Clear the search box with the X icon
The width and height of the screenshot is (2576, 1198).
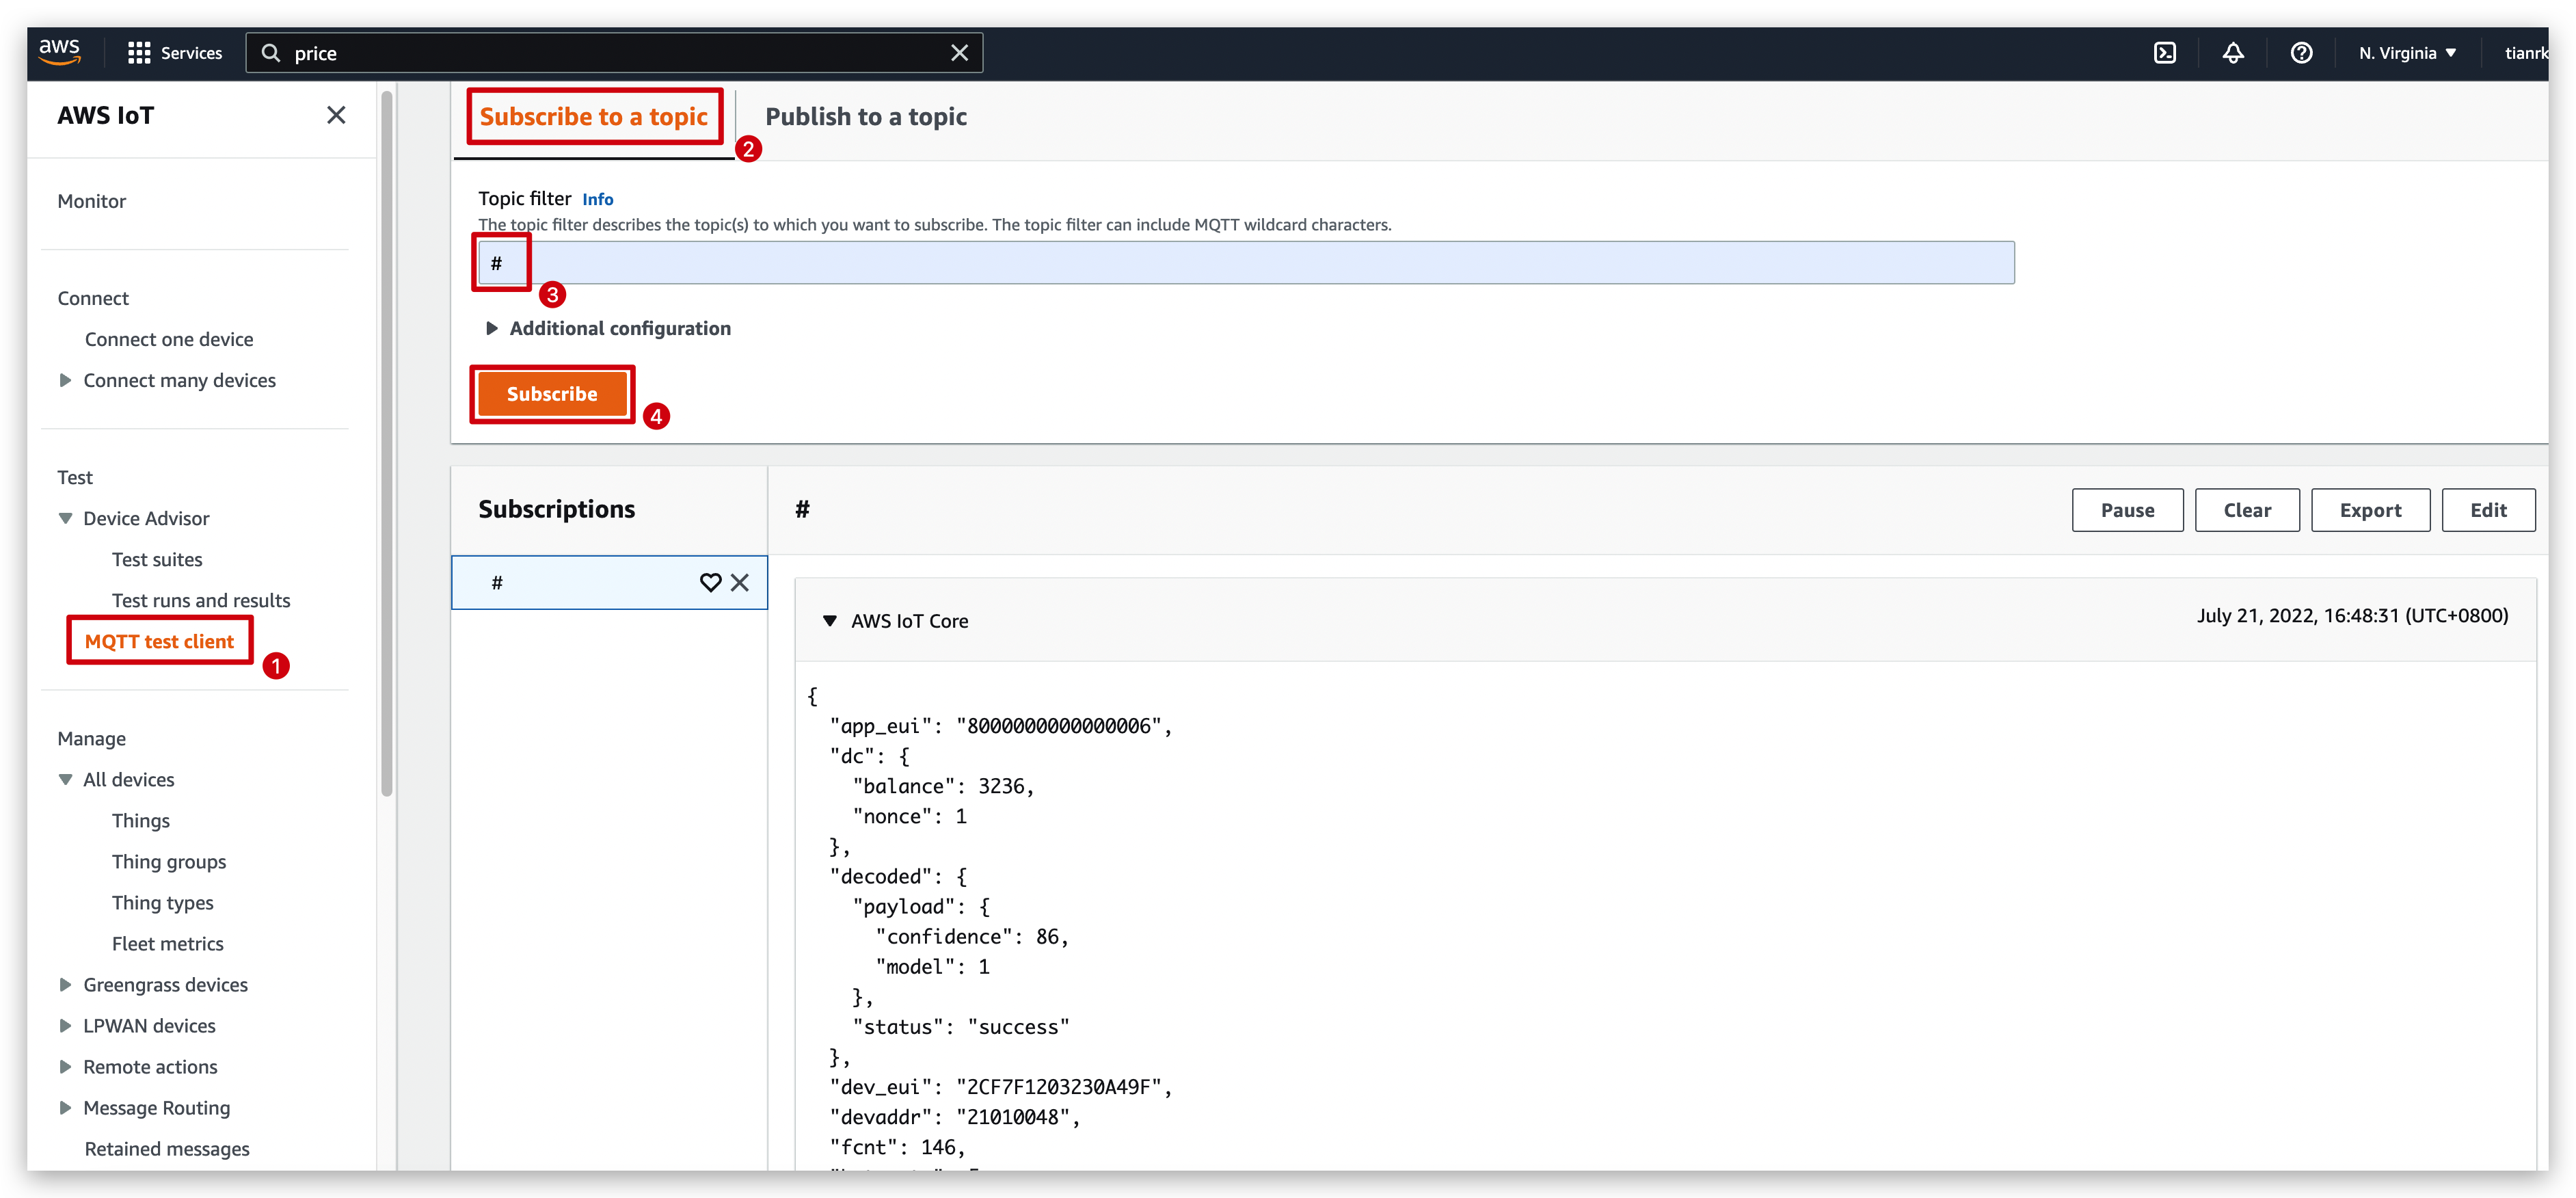click(x=959, y=53)
